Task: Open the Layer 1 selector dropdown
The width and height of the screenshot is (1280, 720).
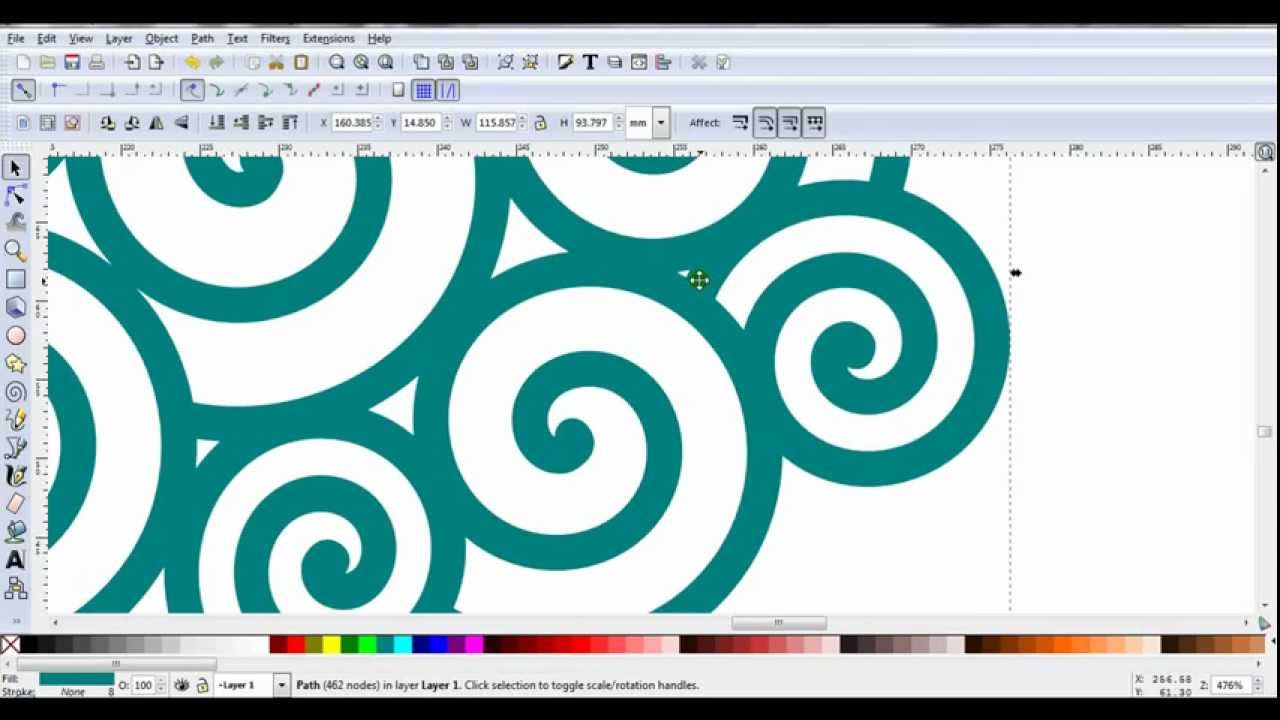Action: [281, 685]
